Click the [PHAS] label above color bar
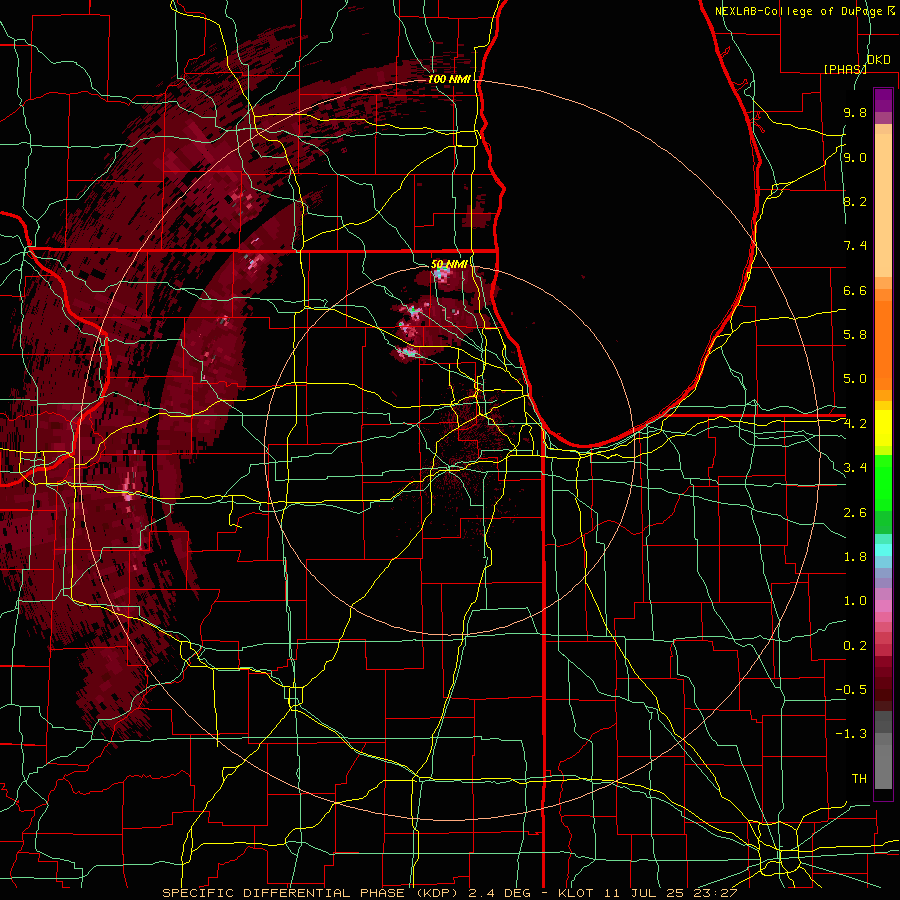900x900 pixels. tap(845, 69)
